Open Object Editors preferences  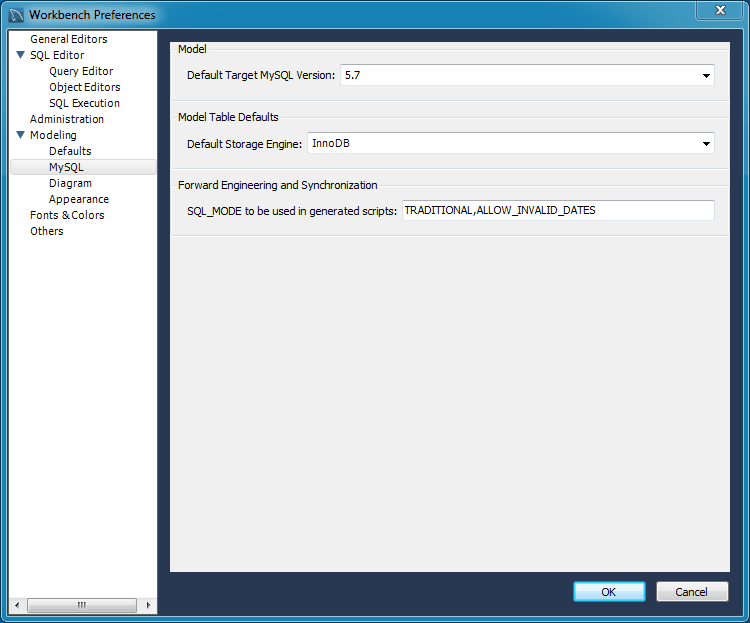pos(84,87)
